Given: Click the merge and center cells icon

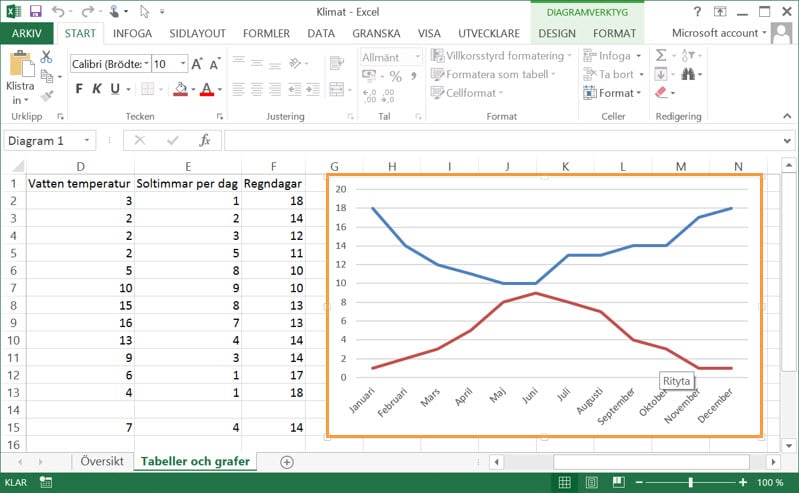Looking at the screenshot, I should [336, 89].
